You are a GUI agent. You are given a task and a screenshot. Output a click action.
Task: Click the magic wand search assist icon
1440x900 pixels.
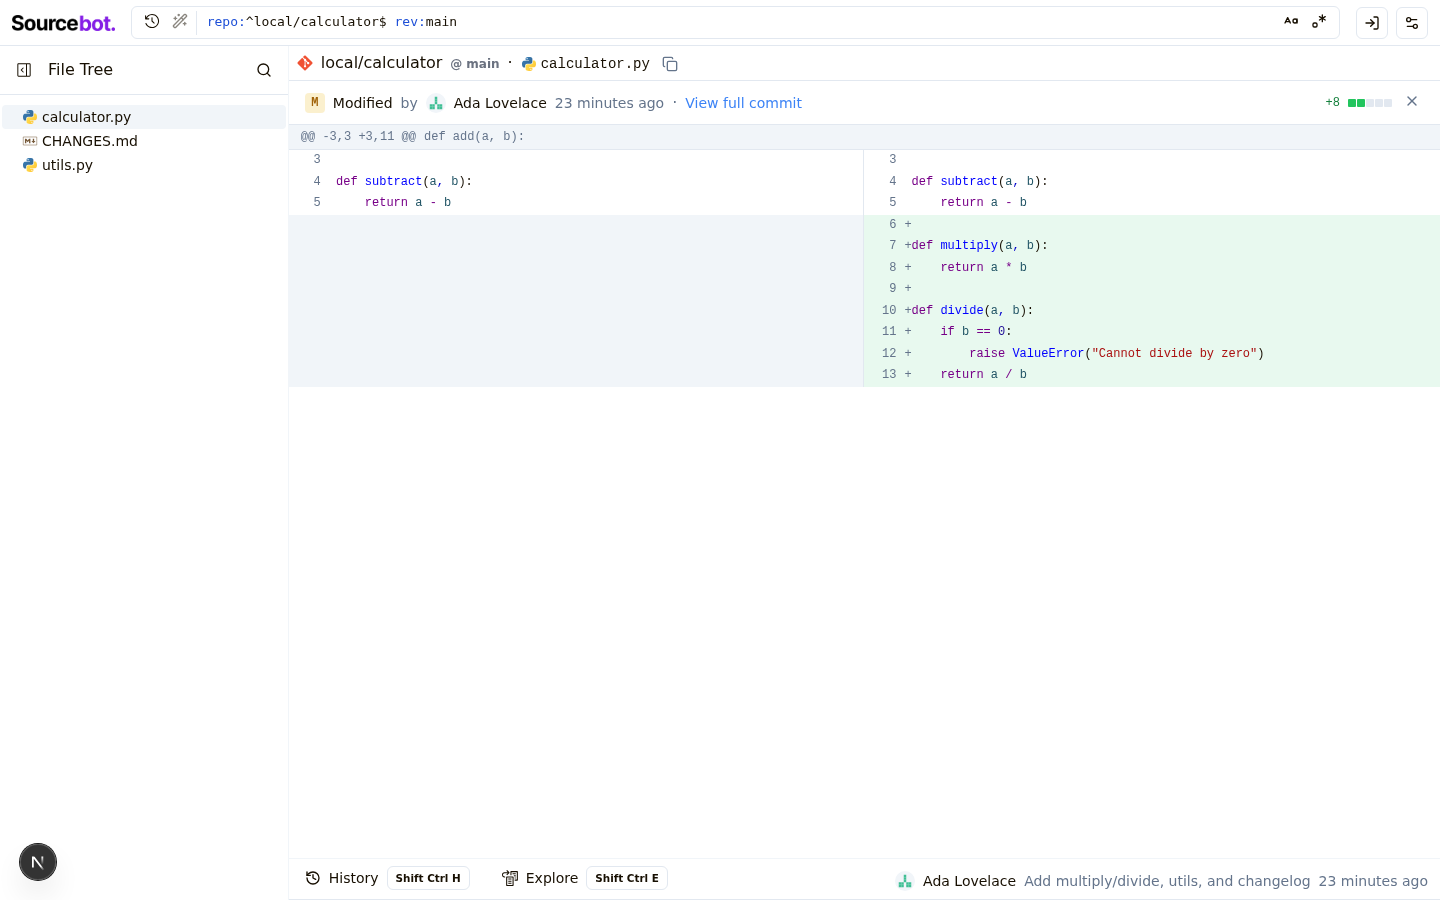(x=180, y=21)
